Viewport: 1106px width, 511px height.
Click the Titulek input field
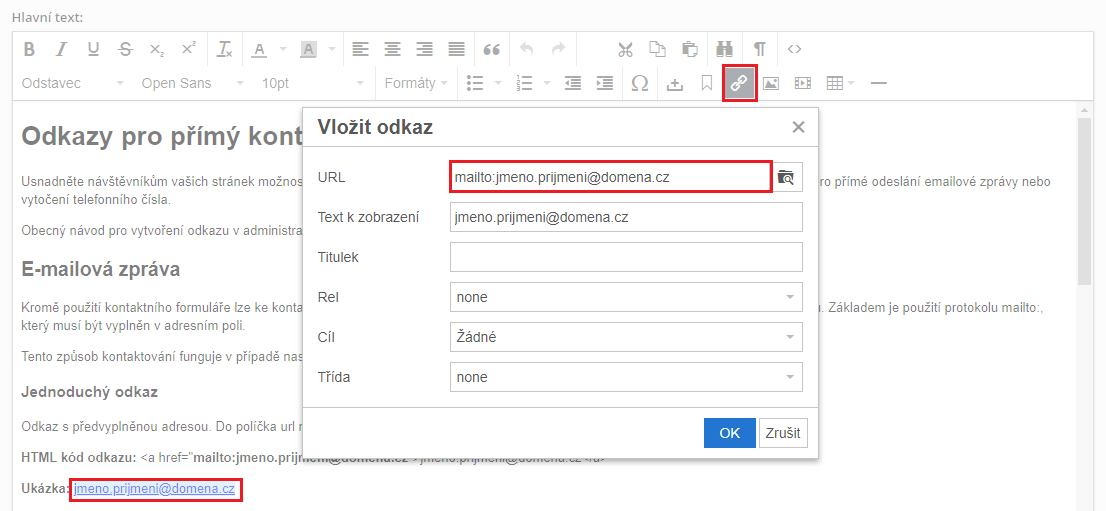point(626,257)
